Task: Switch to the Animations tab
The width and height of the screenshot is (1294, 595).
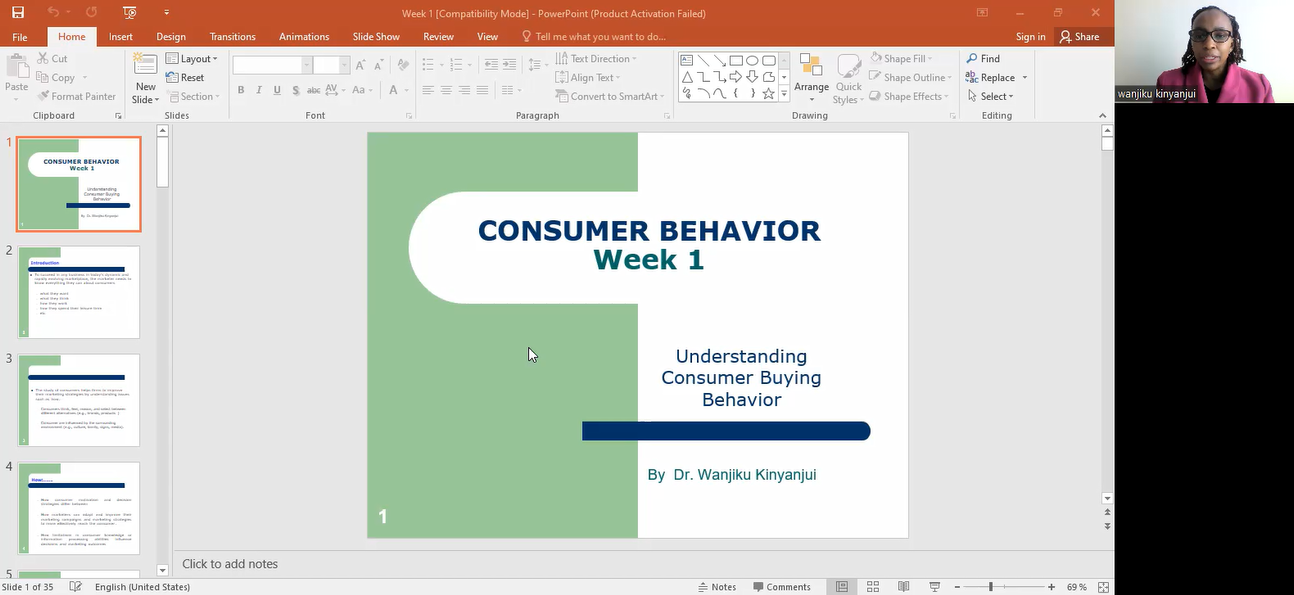Action: [x=304, y=37]
